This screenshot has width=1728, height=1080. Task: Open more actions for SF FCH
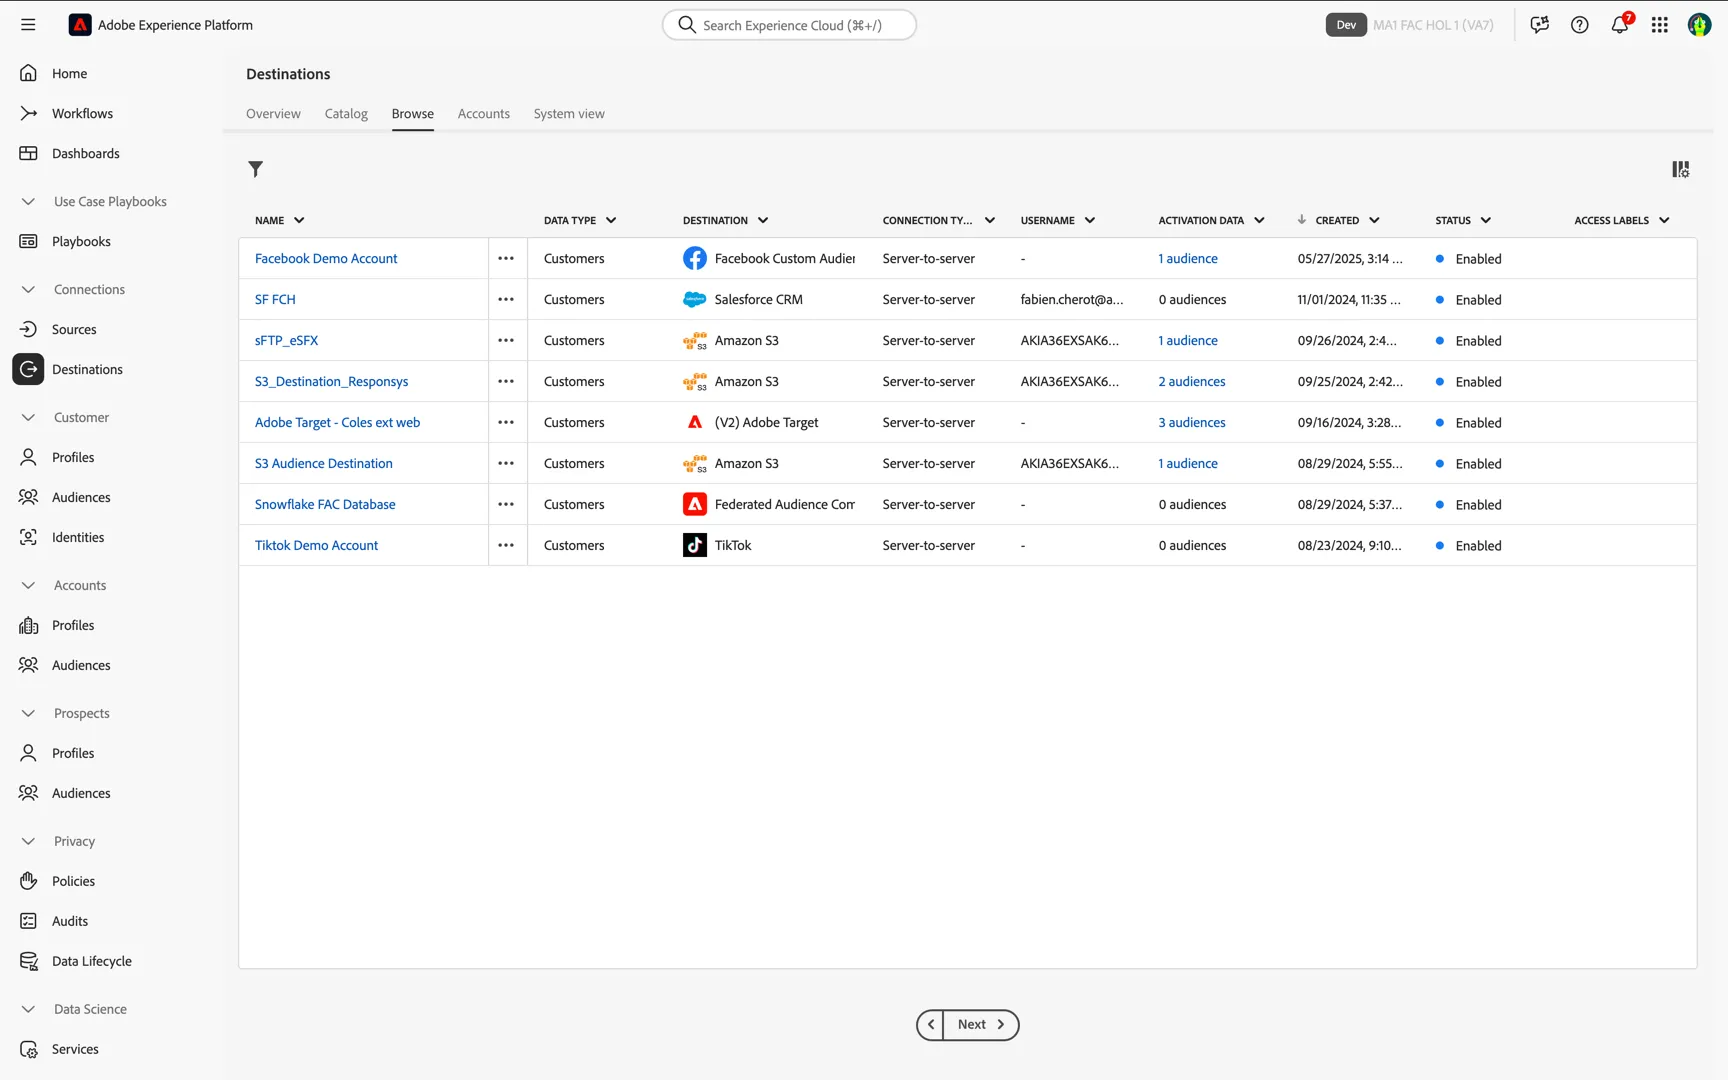[x=506, y=299]
